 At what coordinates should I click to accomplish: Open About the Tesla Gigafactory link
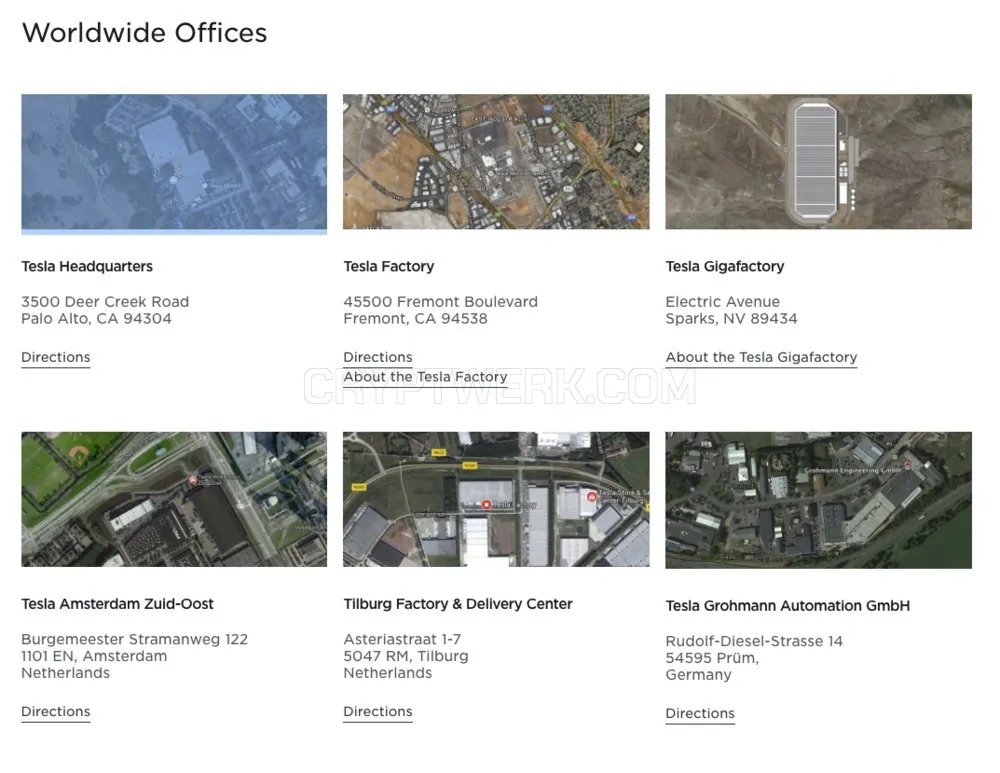761,357
